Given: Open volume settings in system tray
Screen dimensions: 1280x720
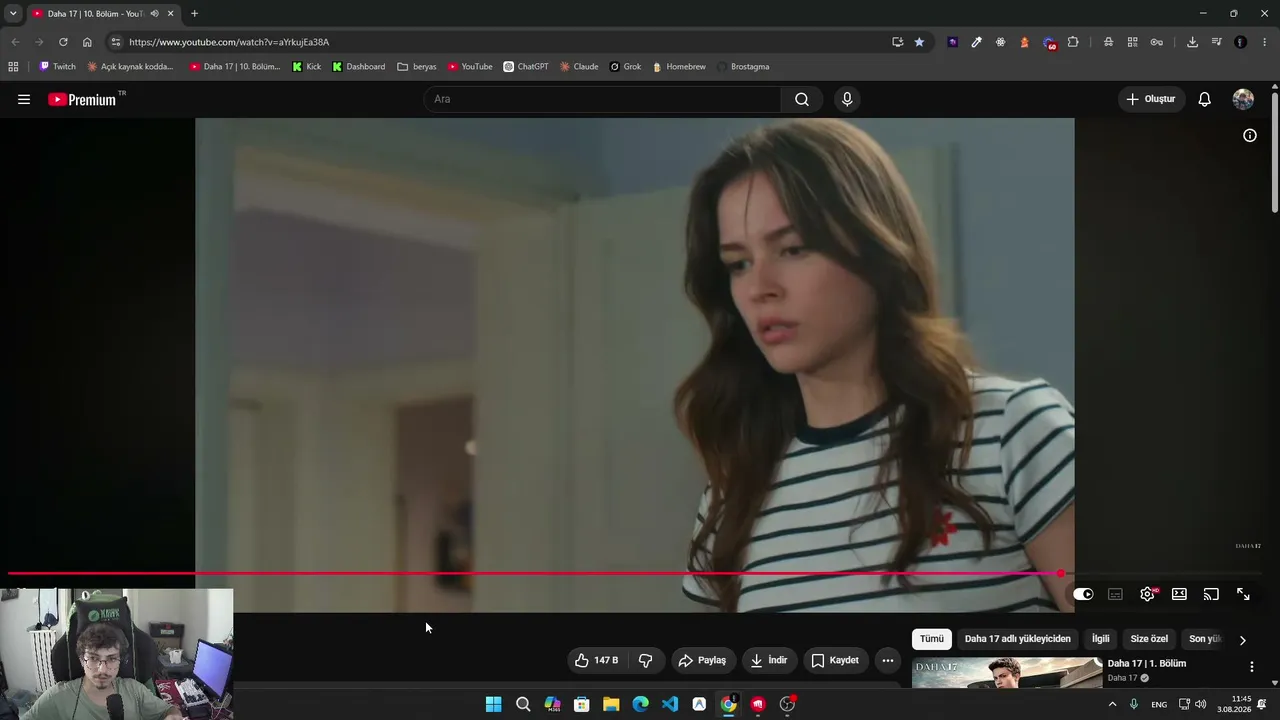Looking at the screenshot, I should pos(1200,704).
